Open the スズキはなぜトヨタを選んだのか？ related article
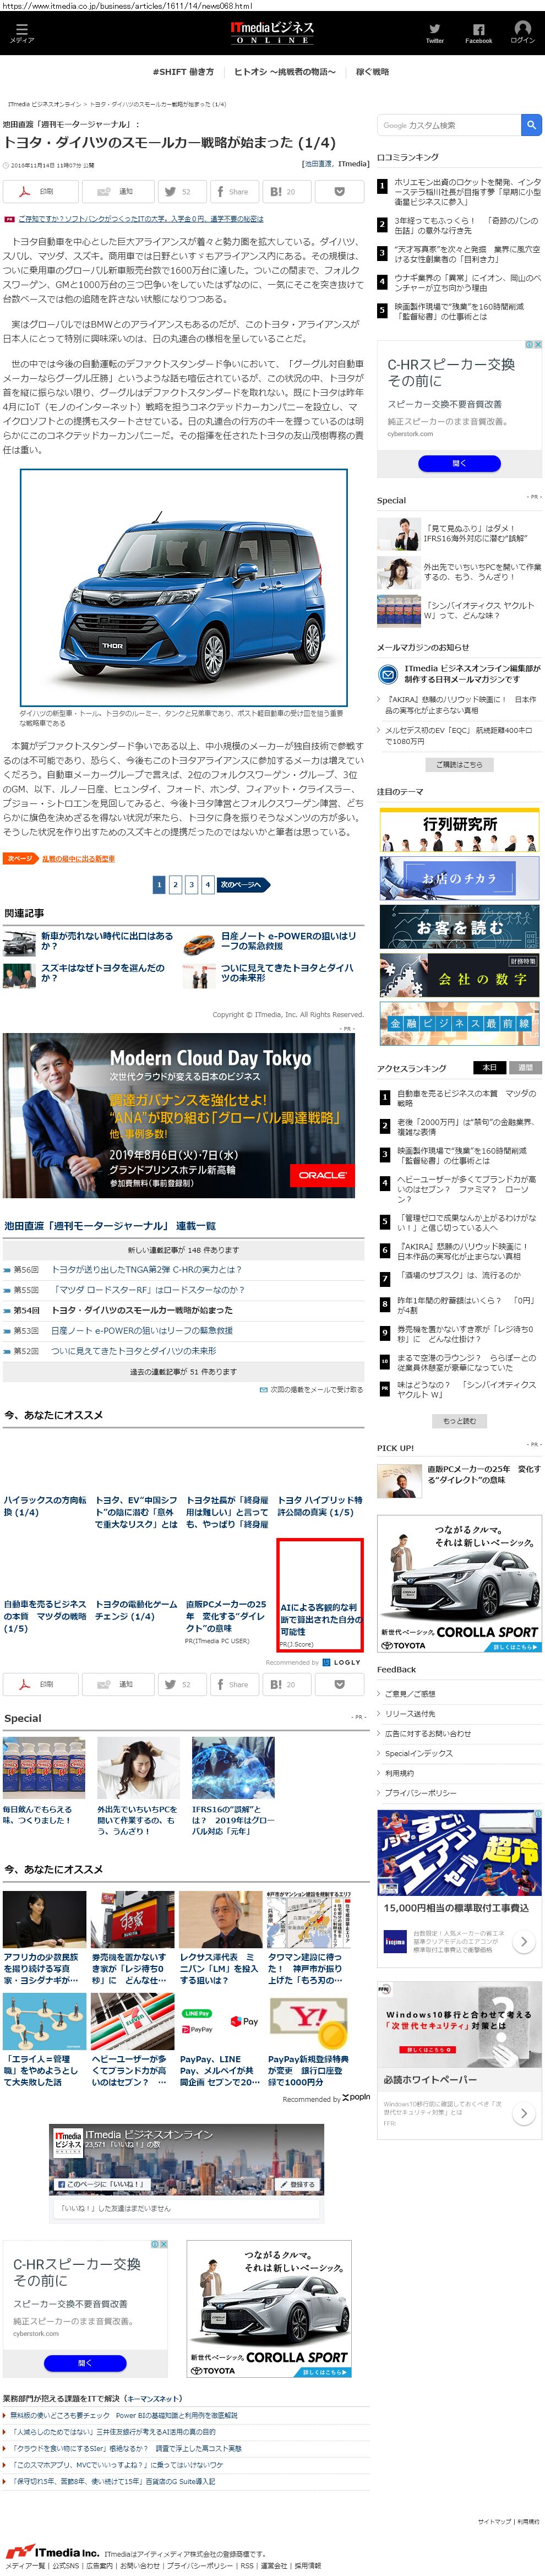545x2576 pixels. [102, 973]
